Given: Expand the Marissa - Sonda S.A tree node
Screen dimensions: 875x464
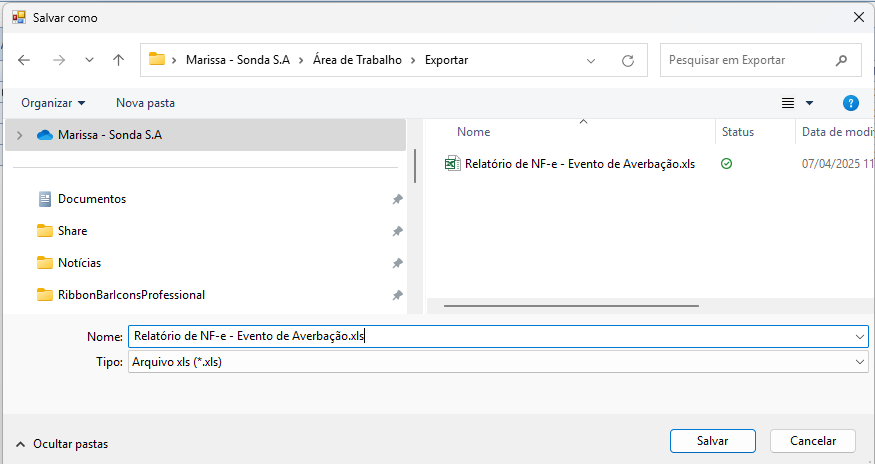Looking at the screenshot, I should pos(19,135).
